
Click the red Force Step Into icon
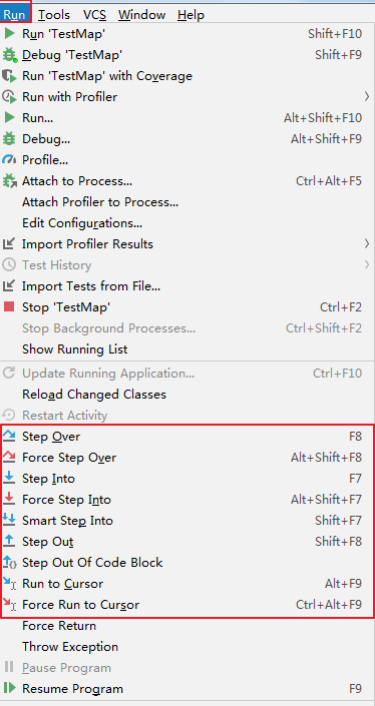pyautogui.click(x=9, y=499)
